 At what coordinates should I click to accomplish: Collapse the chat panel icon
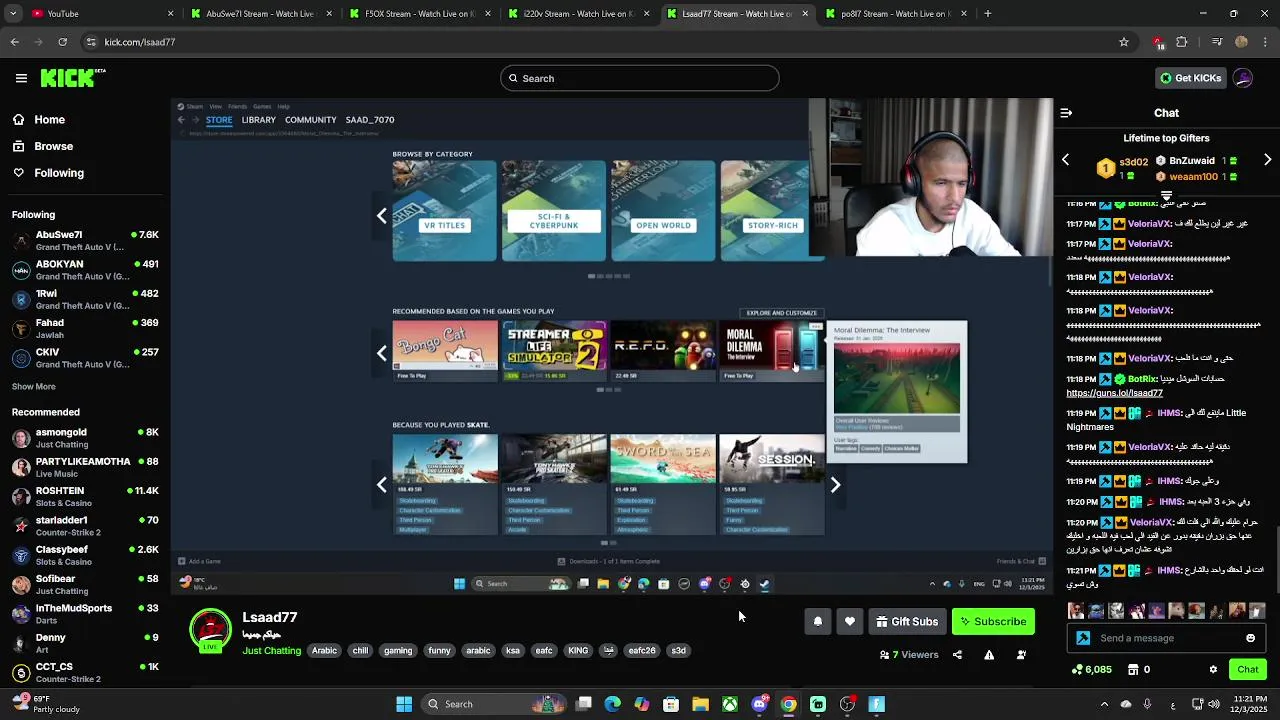point(1066,113)
